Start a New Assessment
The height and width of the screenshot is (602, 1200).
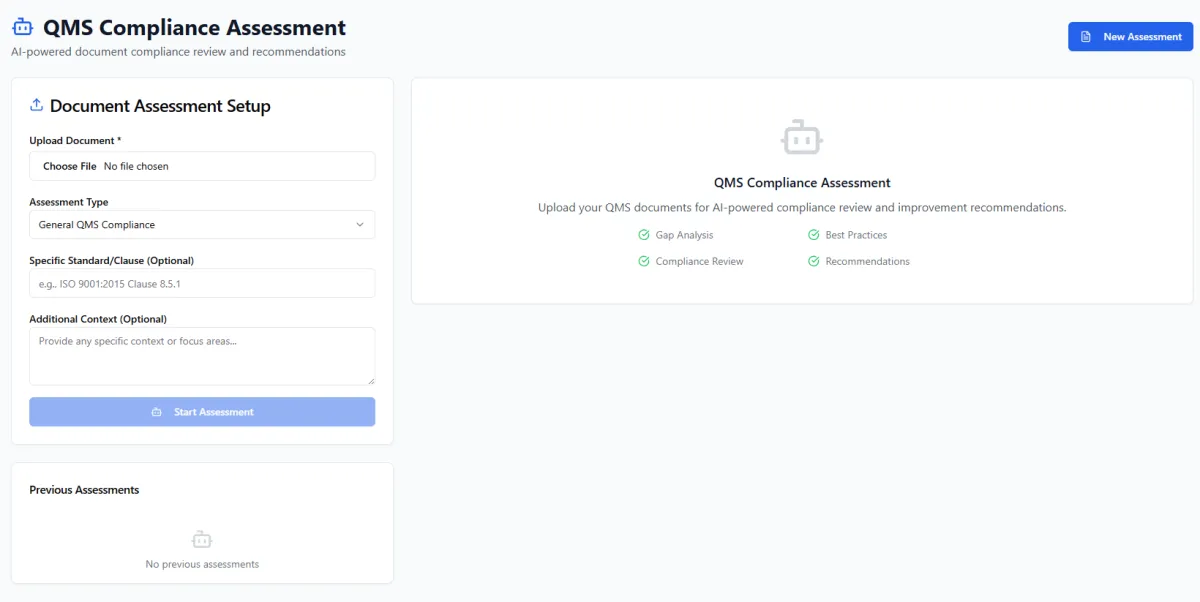point(1131,37)
